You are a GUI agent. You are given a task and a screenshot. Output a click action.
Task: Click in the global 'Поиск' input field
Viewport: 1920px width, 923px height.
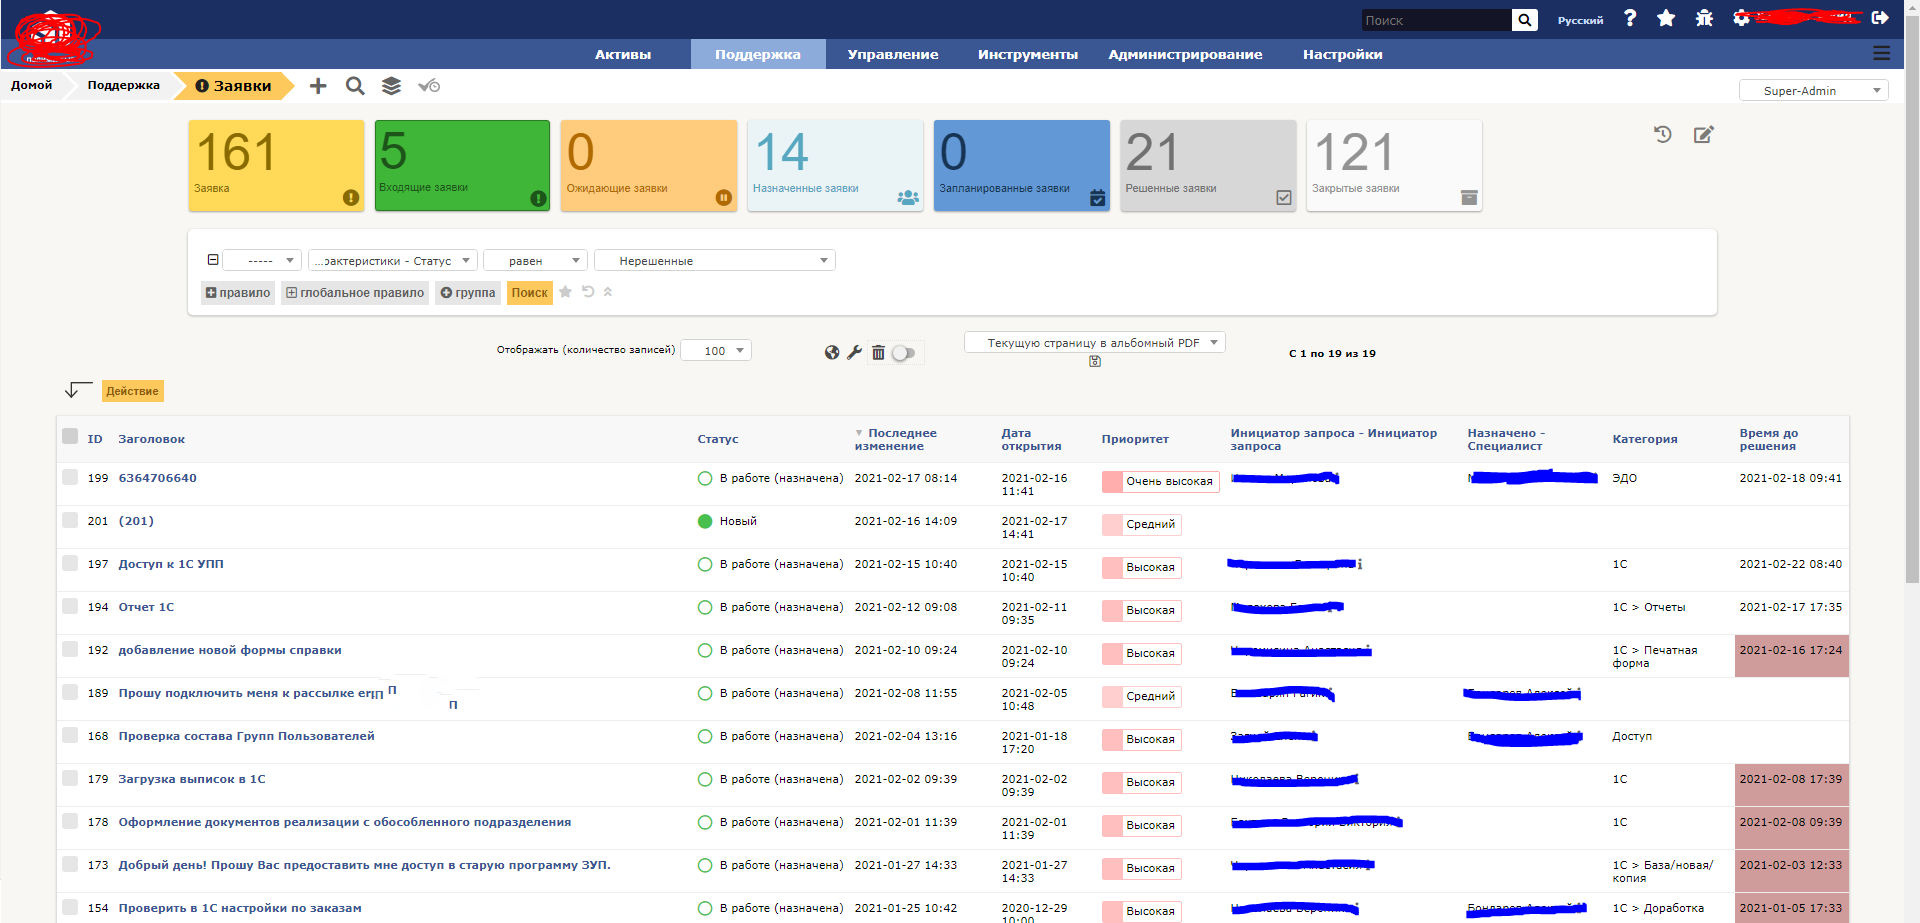click(1436, 20)
